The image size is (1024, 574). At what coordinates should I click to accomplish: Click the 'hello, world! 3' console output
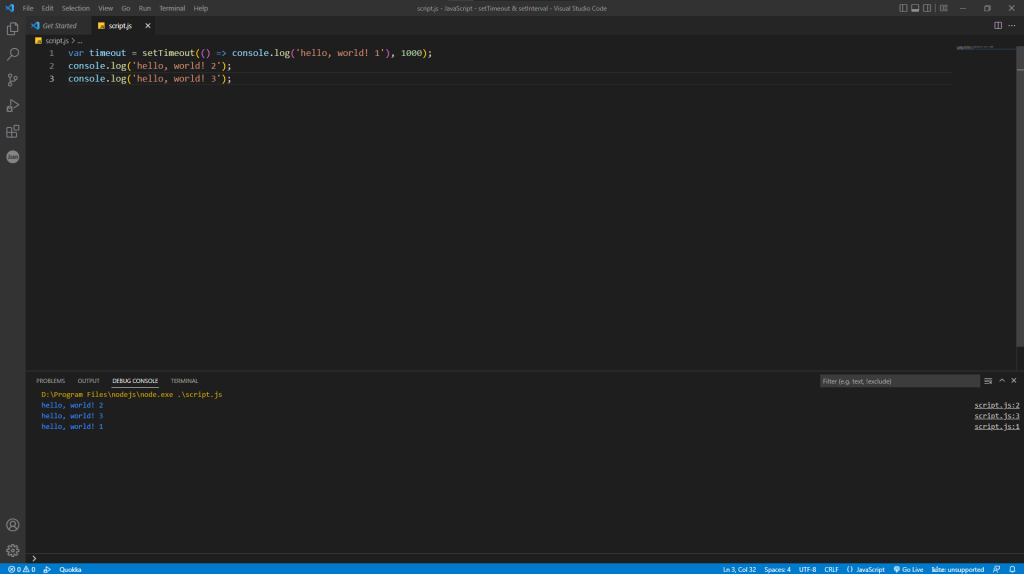72,415
